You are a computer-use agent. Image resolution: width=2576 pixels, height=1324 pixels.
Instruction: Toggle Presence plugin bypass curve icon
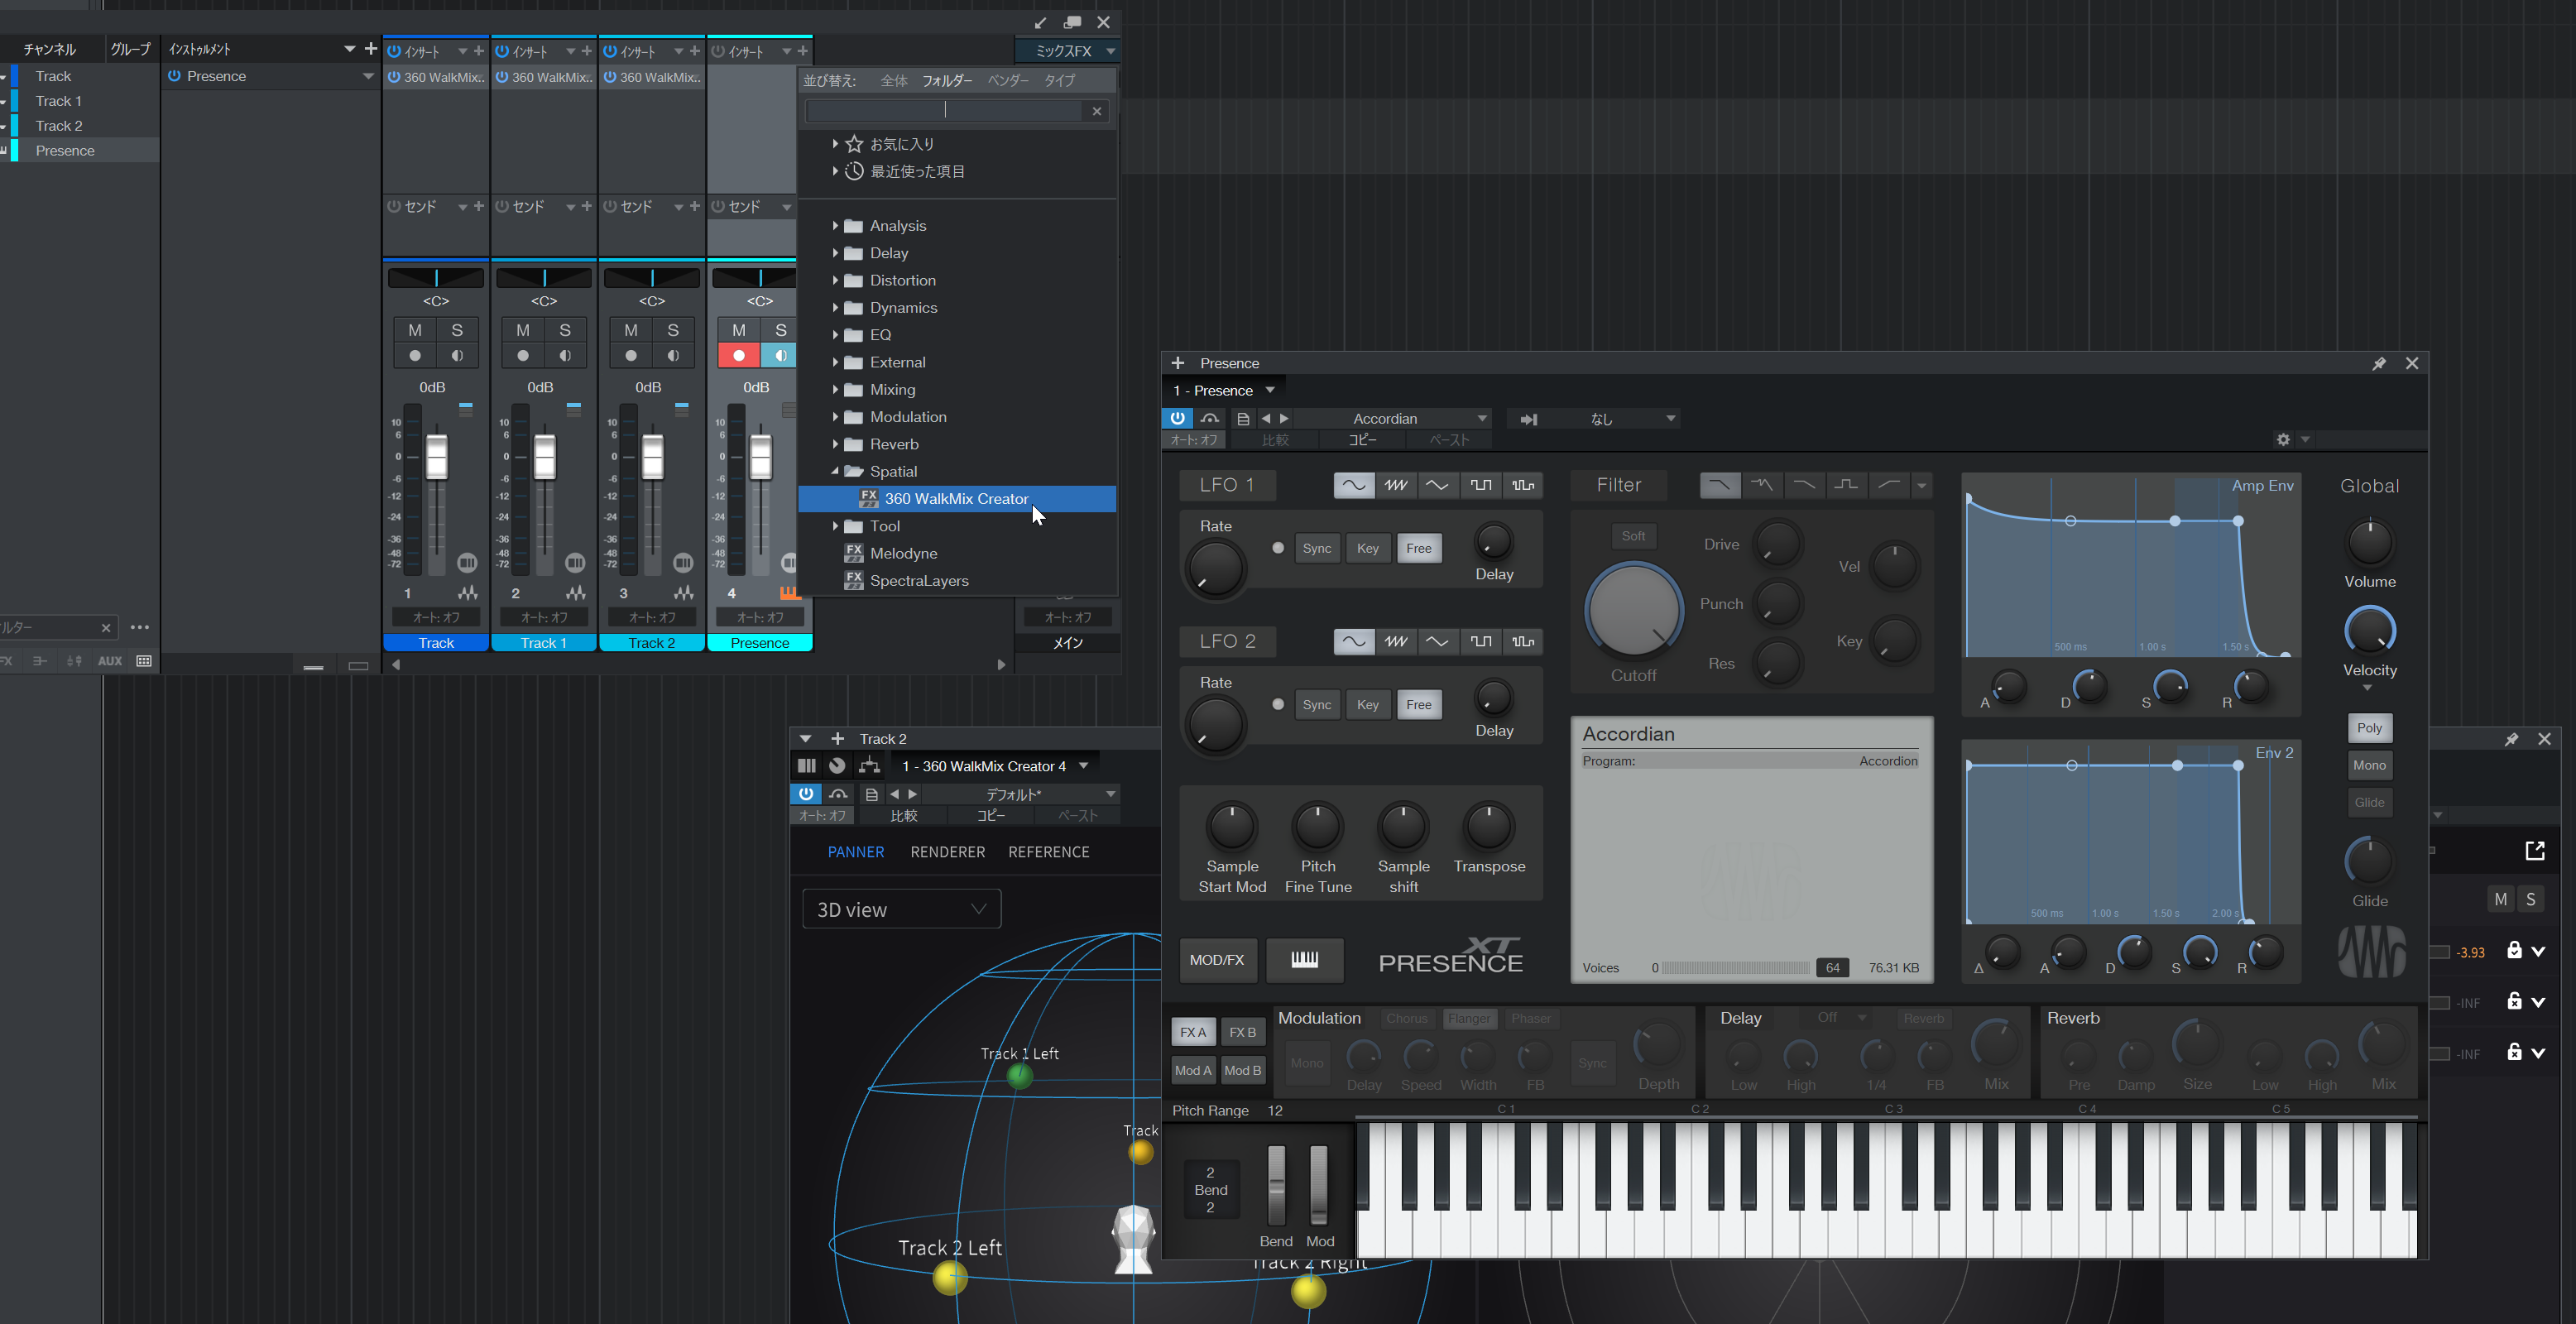coord(1210,418)
